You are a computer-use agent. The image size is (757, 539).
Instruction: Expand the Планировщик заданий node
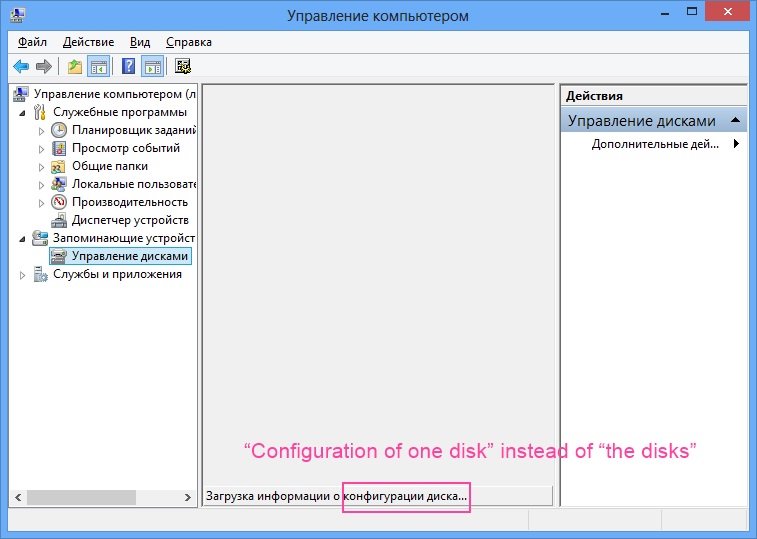[42, 131]
